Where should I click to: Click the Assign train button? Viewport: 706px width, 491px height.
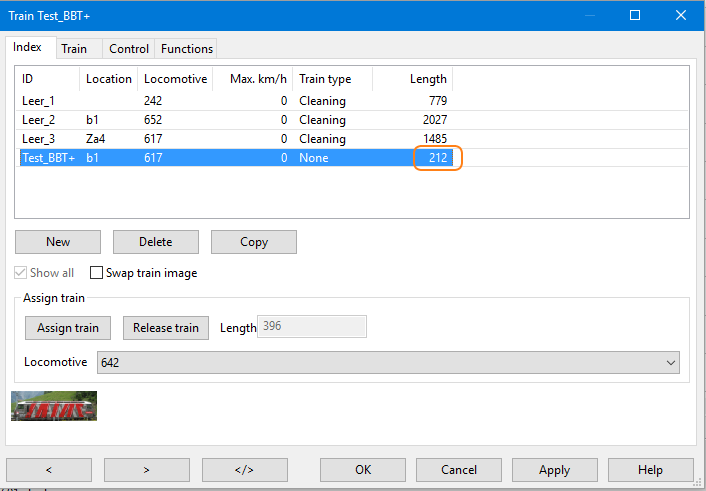click(68, 327)
